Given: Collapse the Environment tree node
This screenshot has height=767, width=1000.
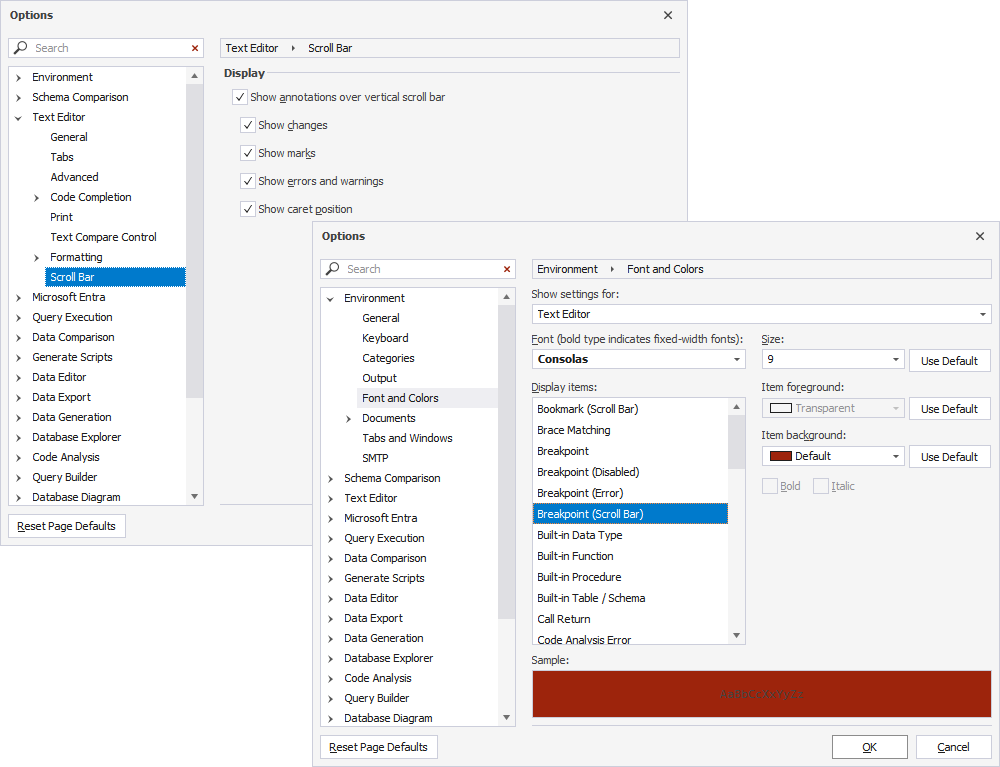Looking at the screenshot, I should tap(330, 298).
